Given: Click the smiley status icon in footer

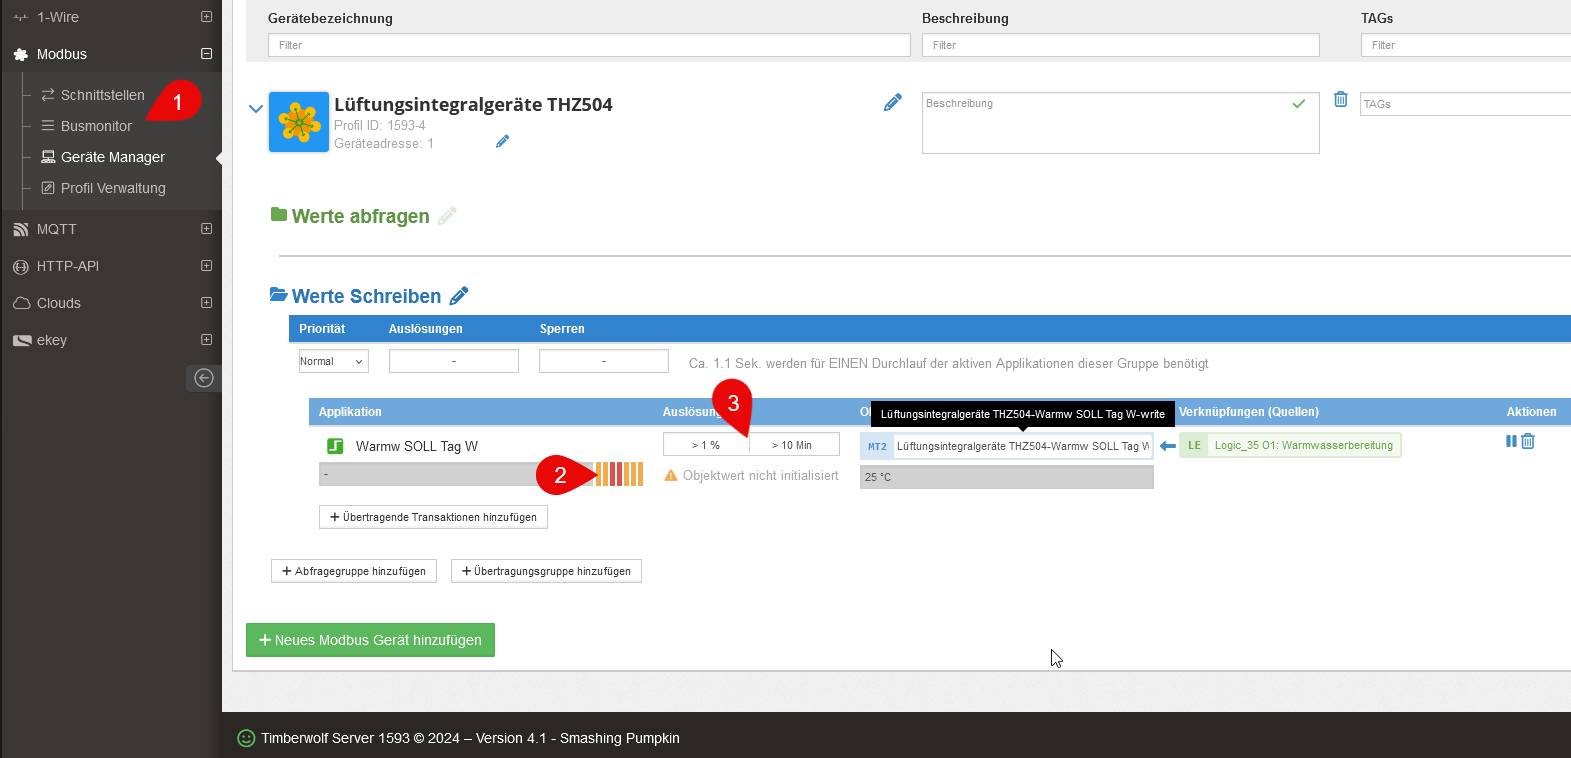Looking at the screenshot, I should (246, 738).
